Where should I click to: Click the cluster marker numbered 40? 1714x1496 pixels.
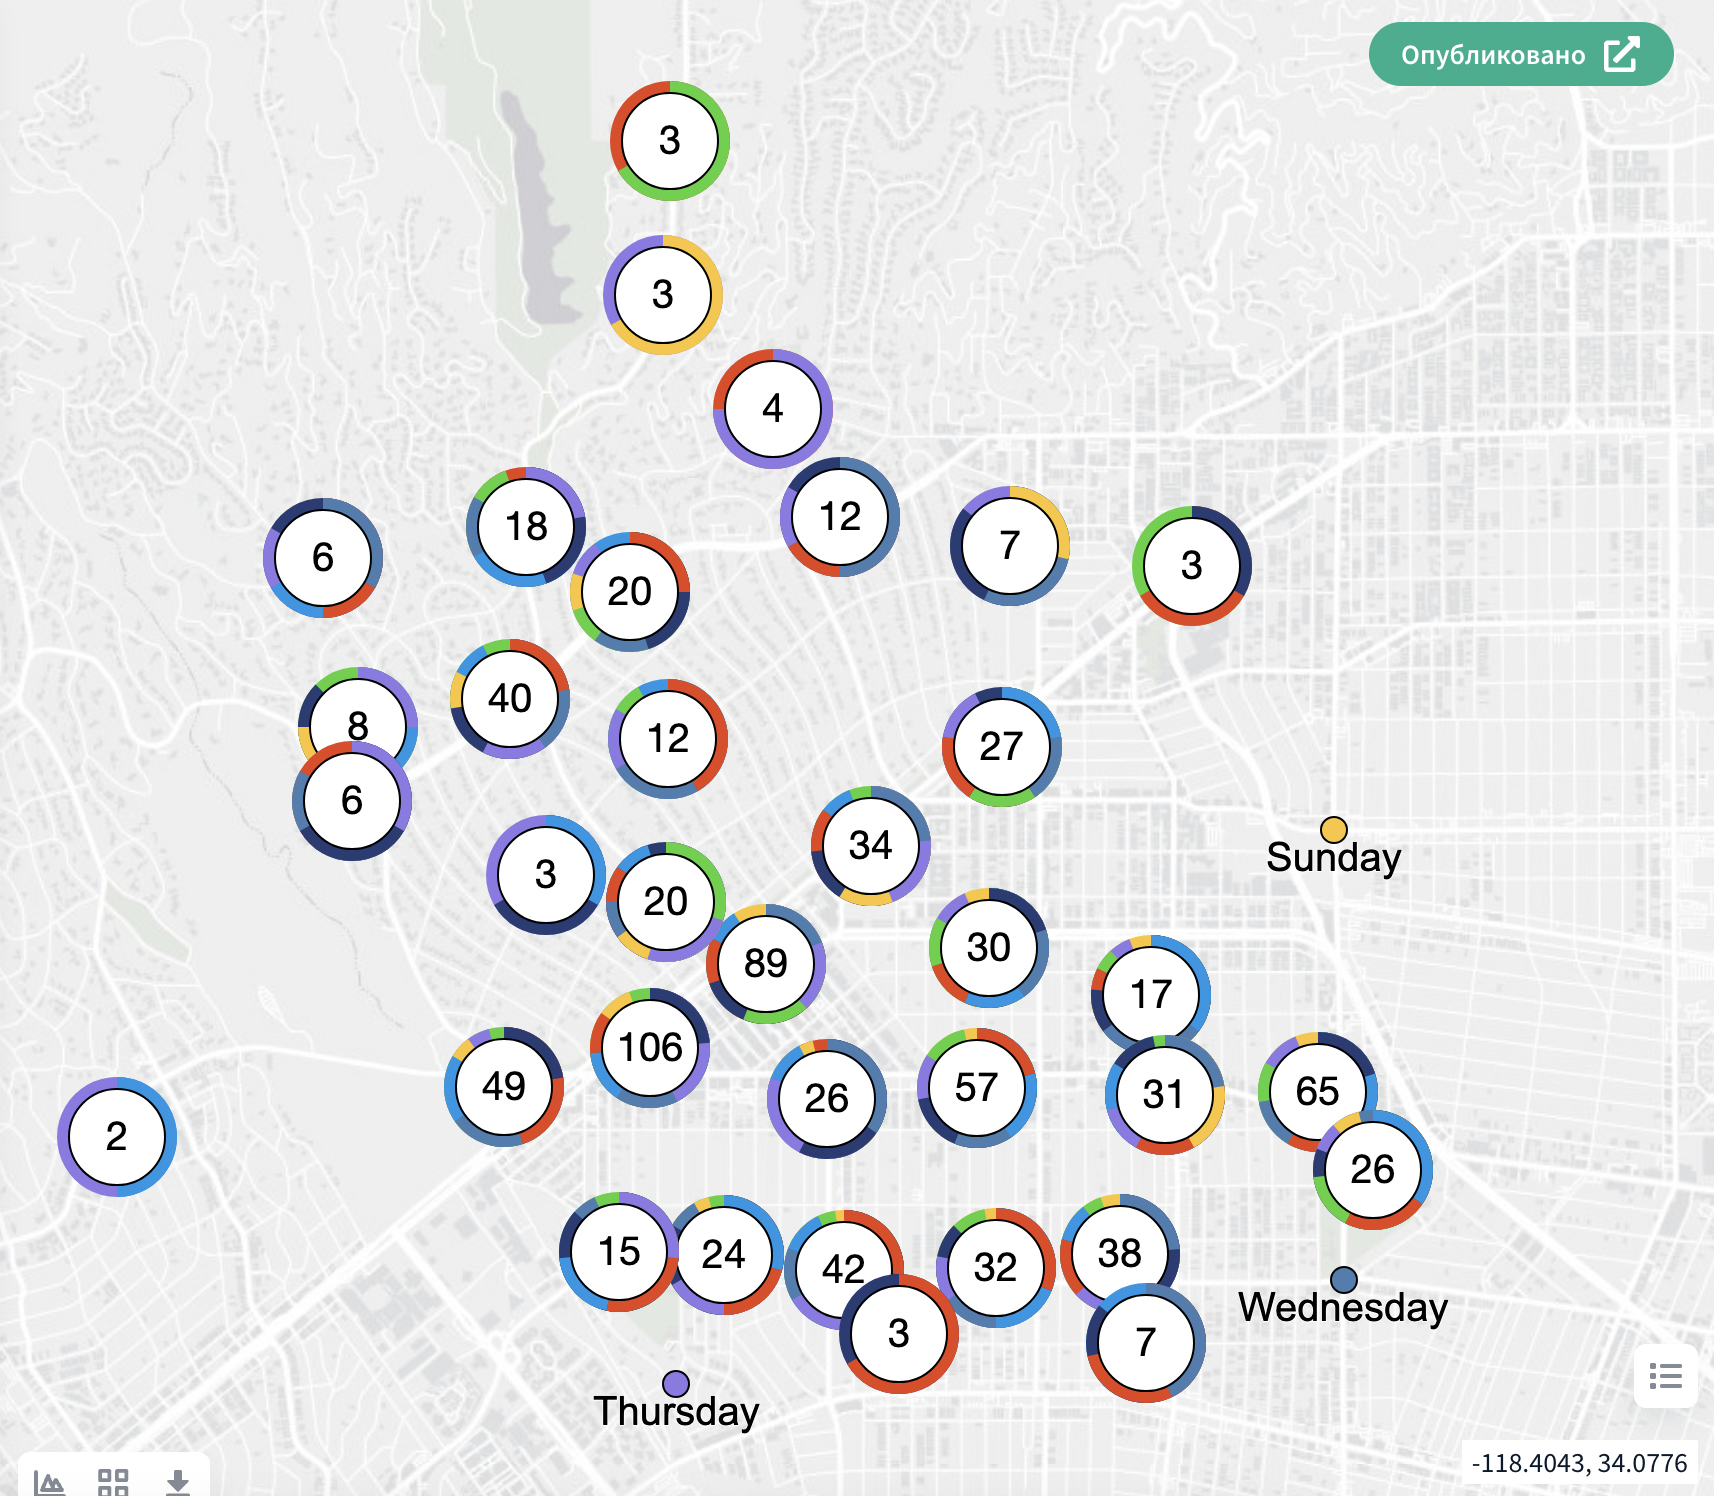point(510,698)
